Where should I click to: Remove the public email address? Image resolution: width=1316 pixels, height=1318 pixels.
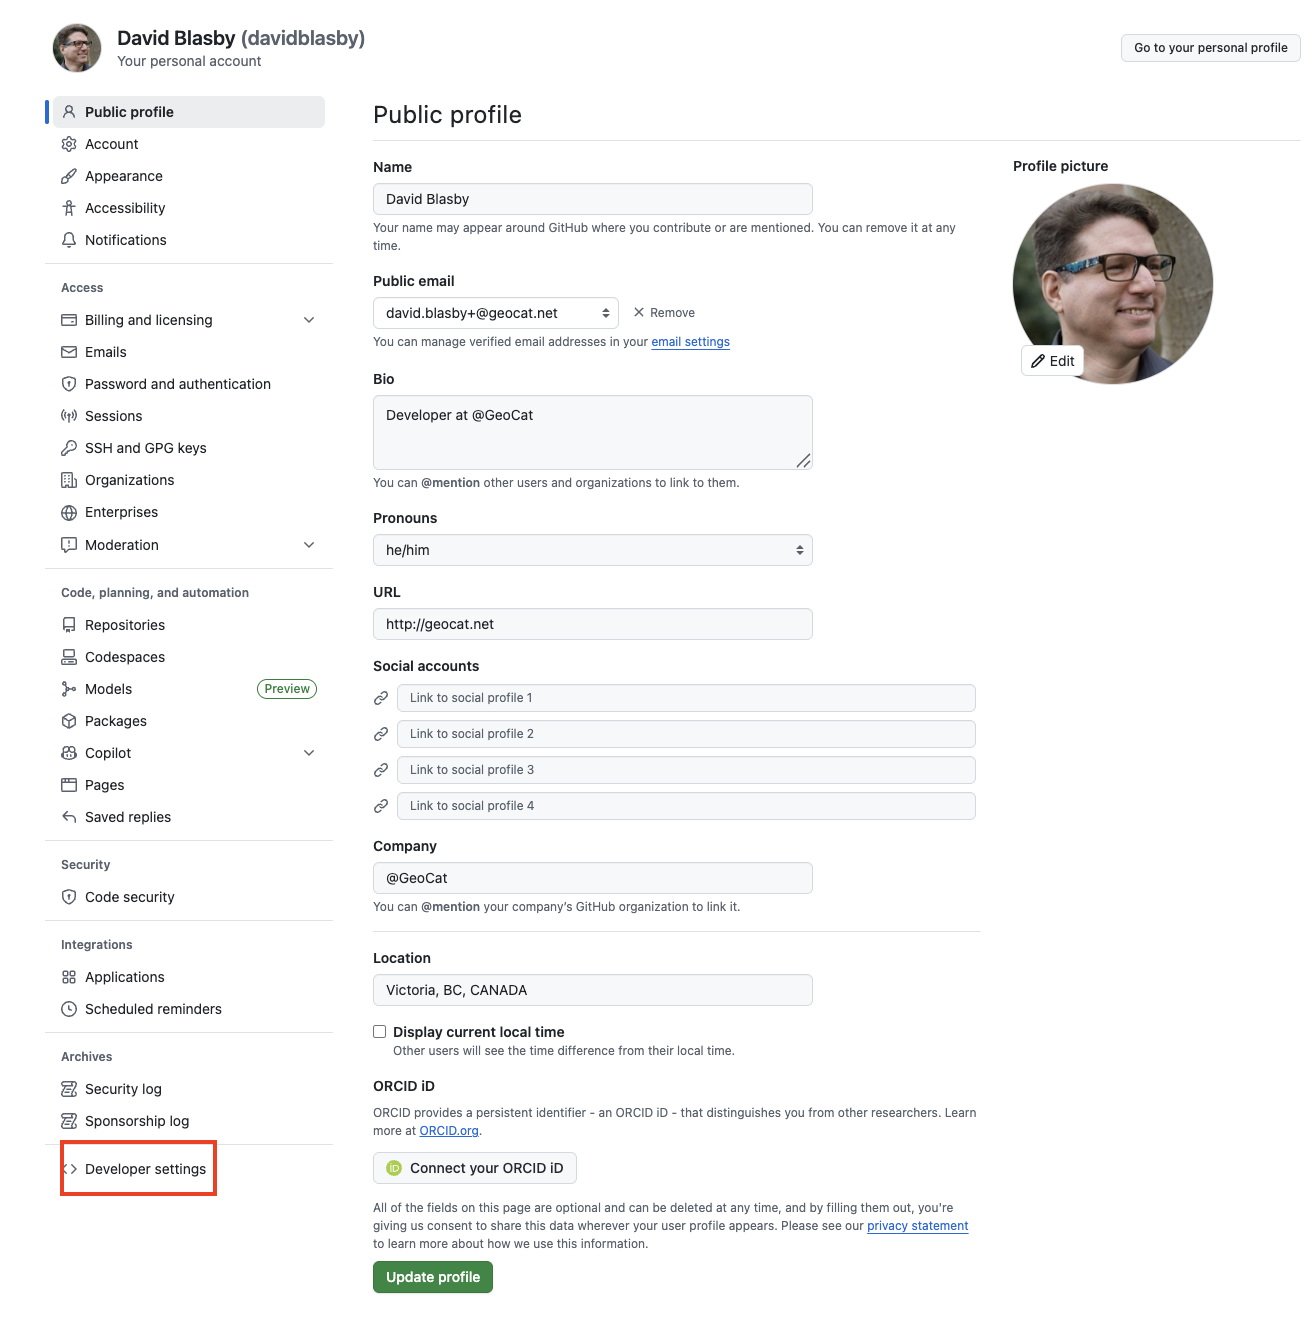pyautogui.click(x=663, y=312)
